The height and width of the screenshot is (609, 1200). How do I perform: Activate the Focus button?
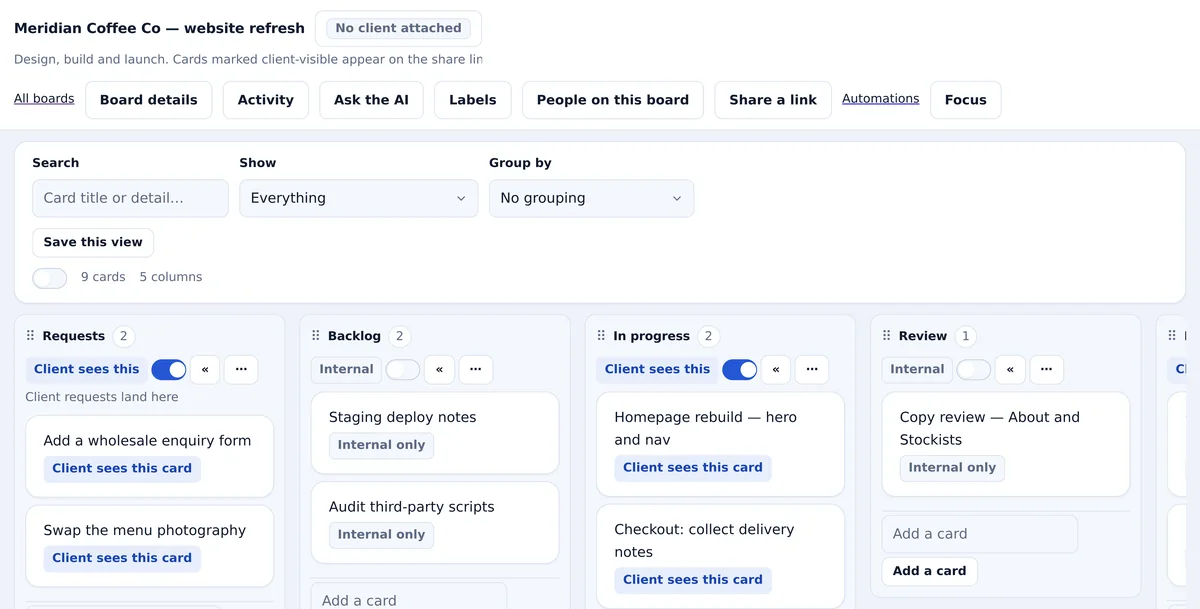(x=966, y=100)
